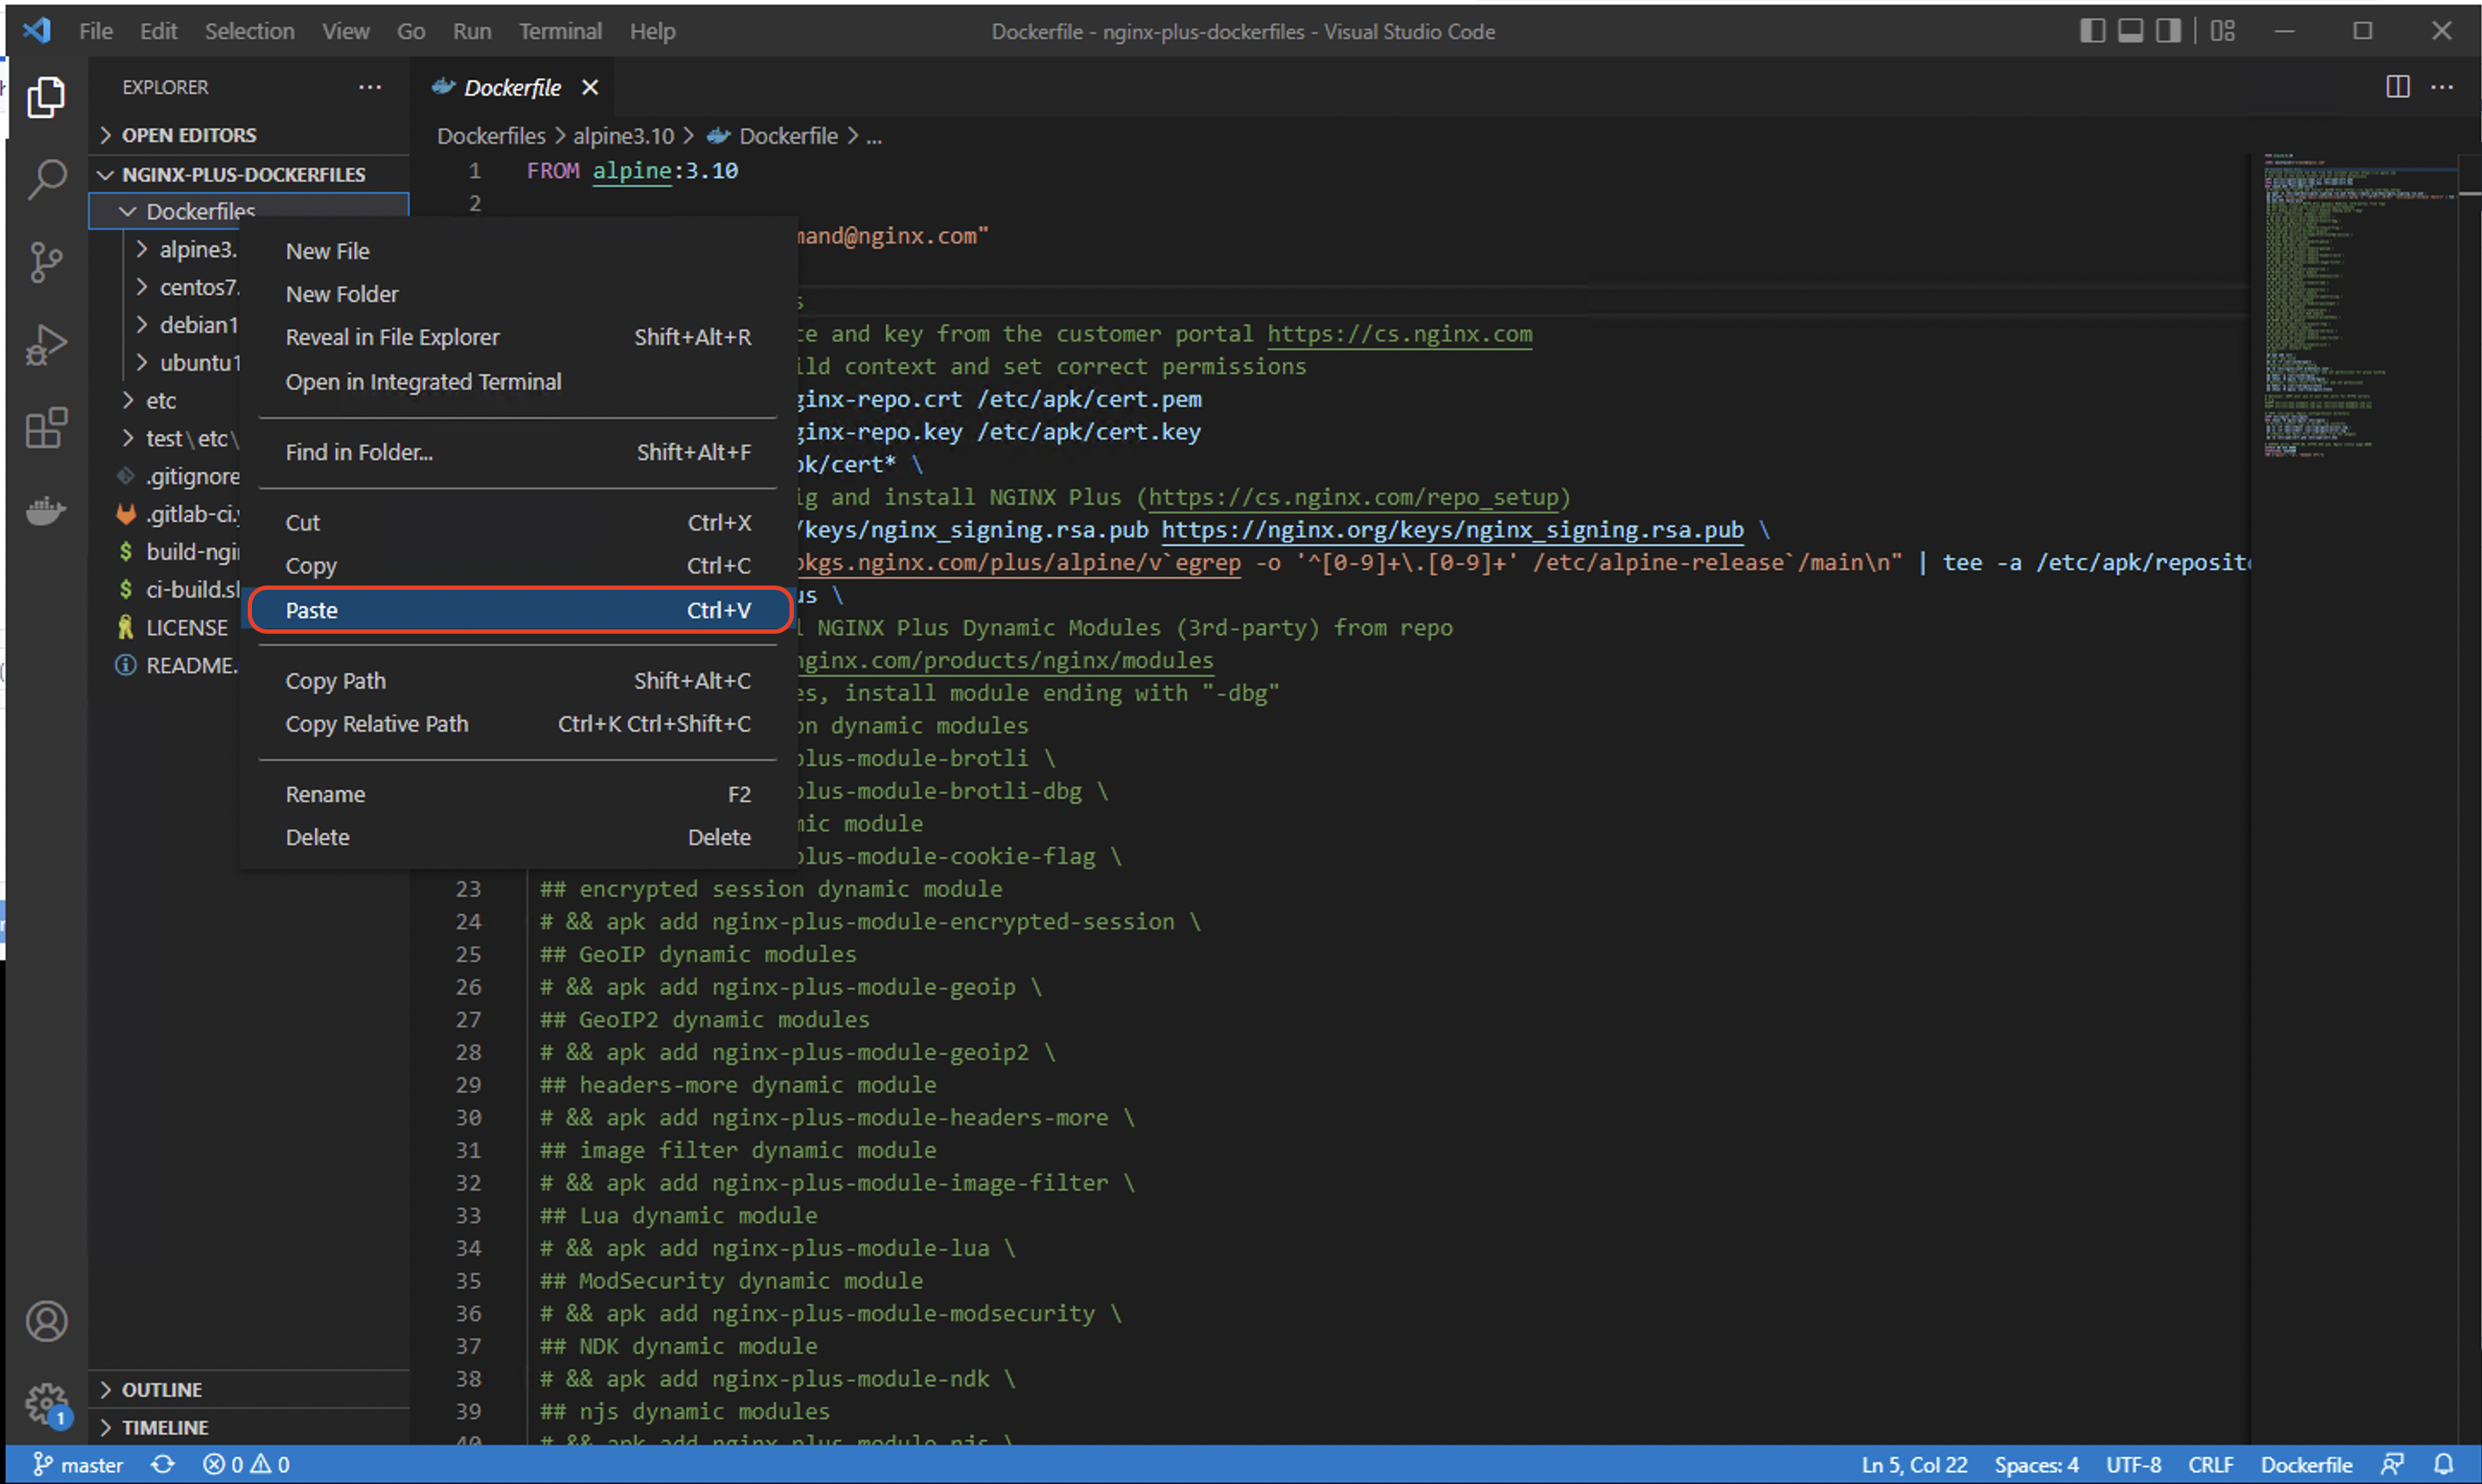Select Reveal in File Explorer
2482x1484 pixels.
(x=518, y=337)
